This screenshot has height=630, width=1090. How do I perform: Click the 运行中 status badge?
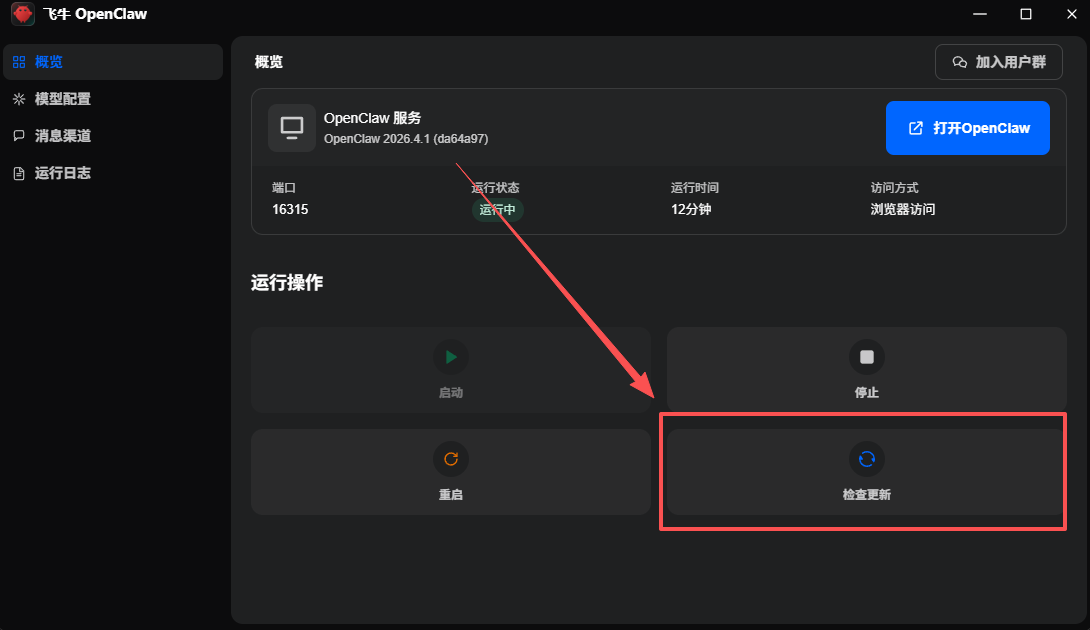point(497,209)
